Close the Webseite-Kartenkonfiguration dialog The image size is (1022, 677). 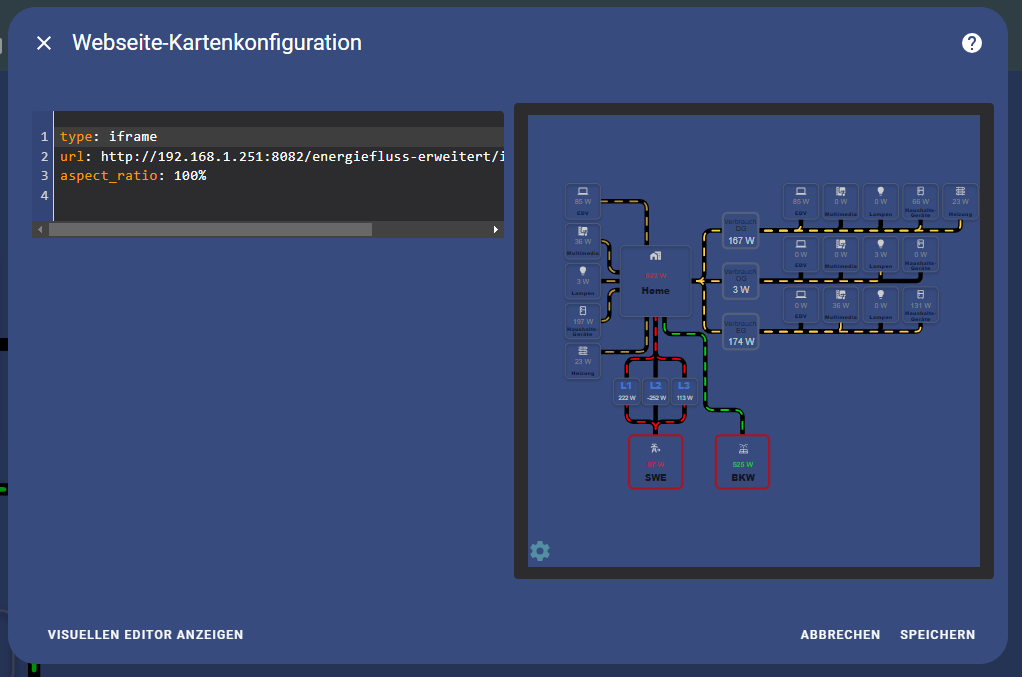[44, 43]
